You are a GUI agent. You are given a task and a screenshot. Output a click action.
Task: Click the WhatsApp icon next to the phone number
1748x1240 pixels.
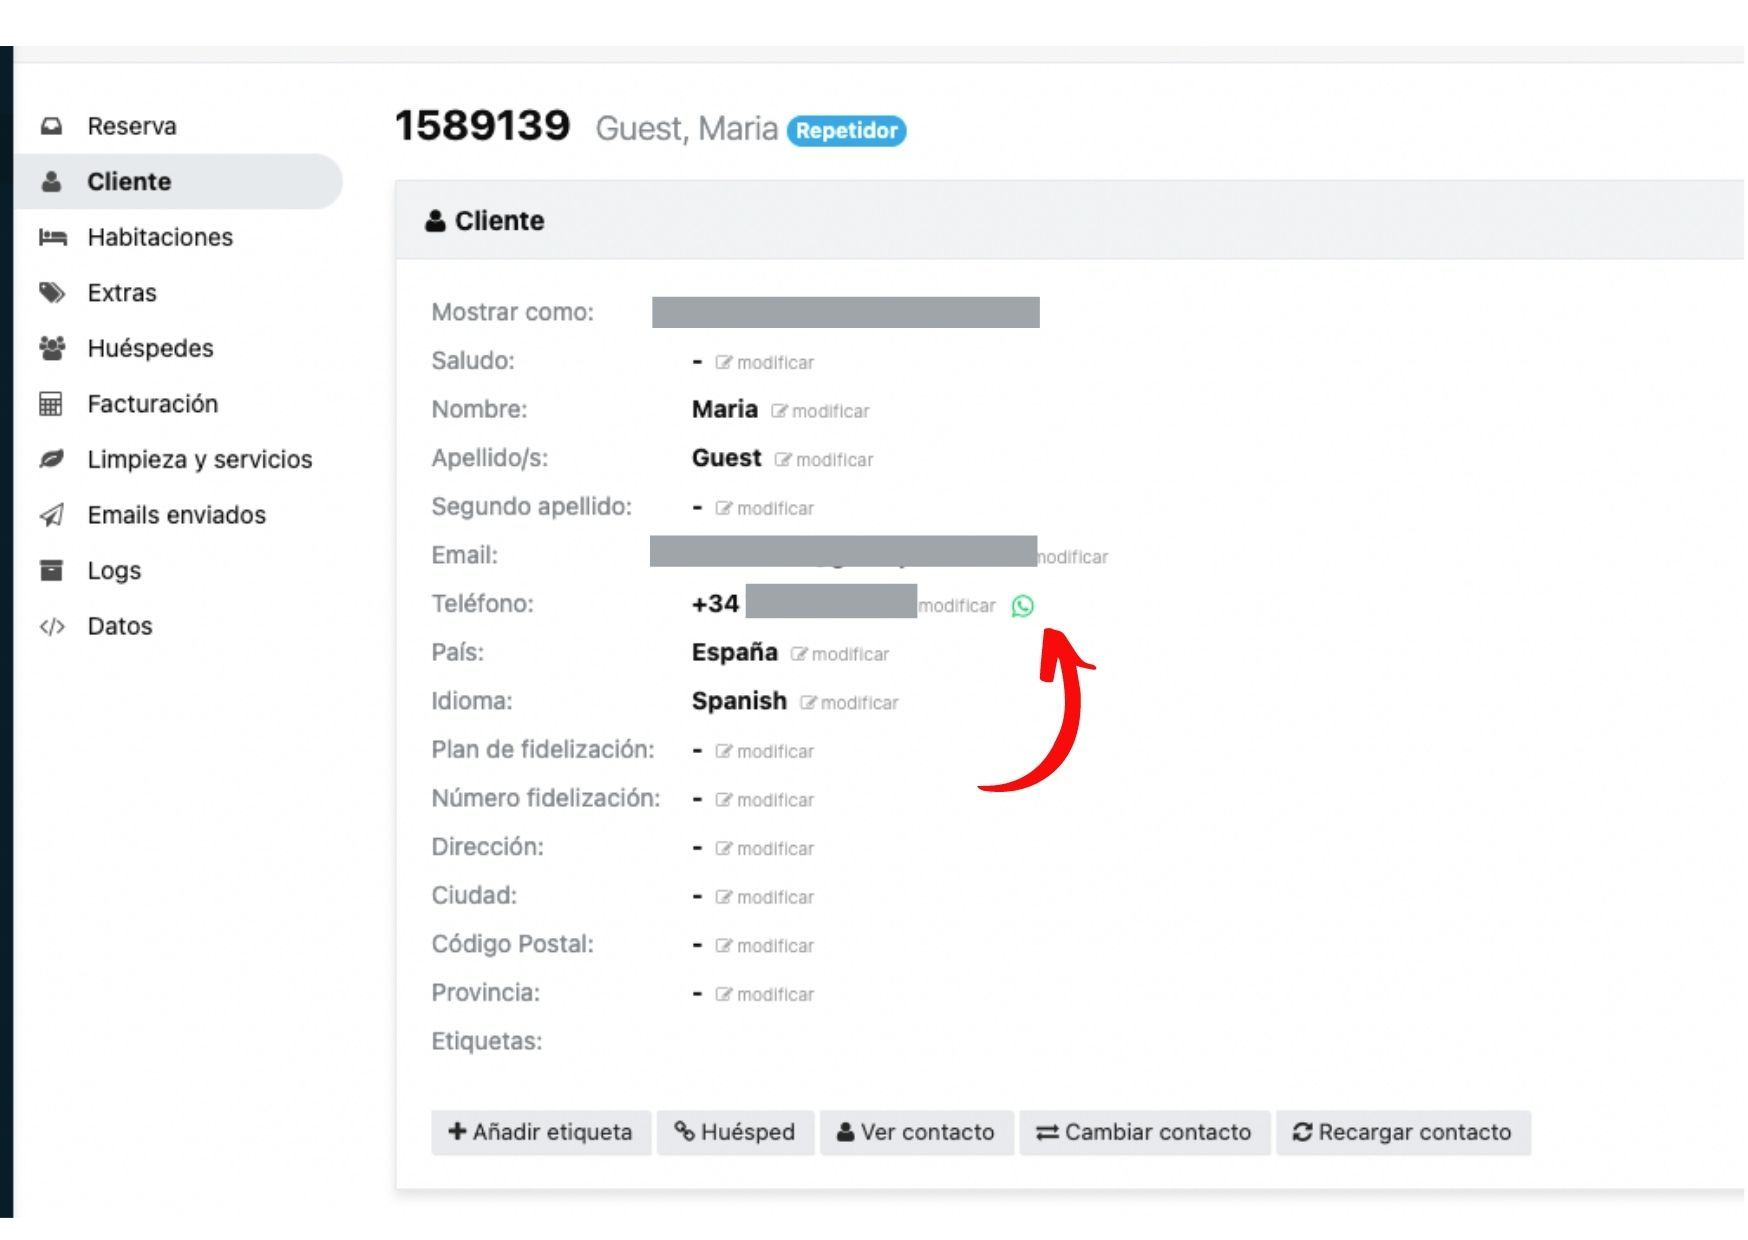[x=1022, y=606]
